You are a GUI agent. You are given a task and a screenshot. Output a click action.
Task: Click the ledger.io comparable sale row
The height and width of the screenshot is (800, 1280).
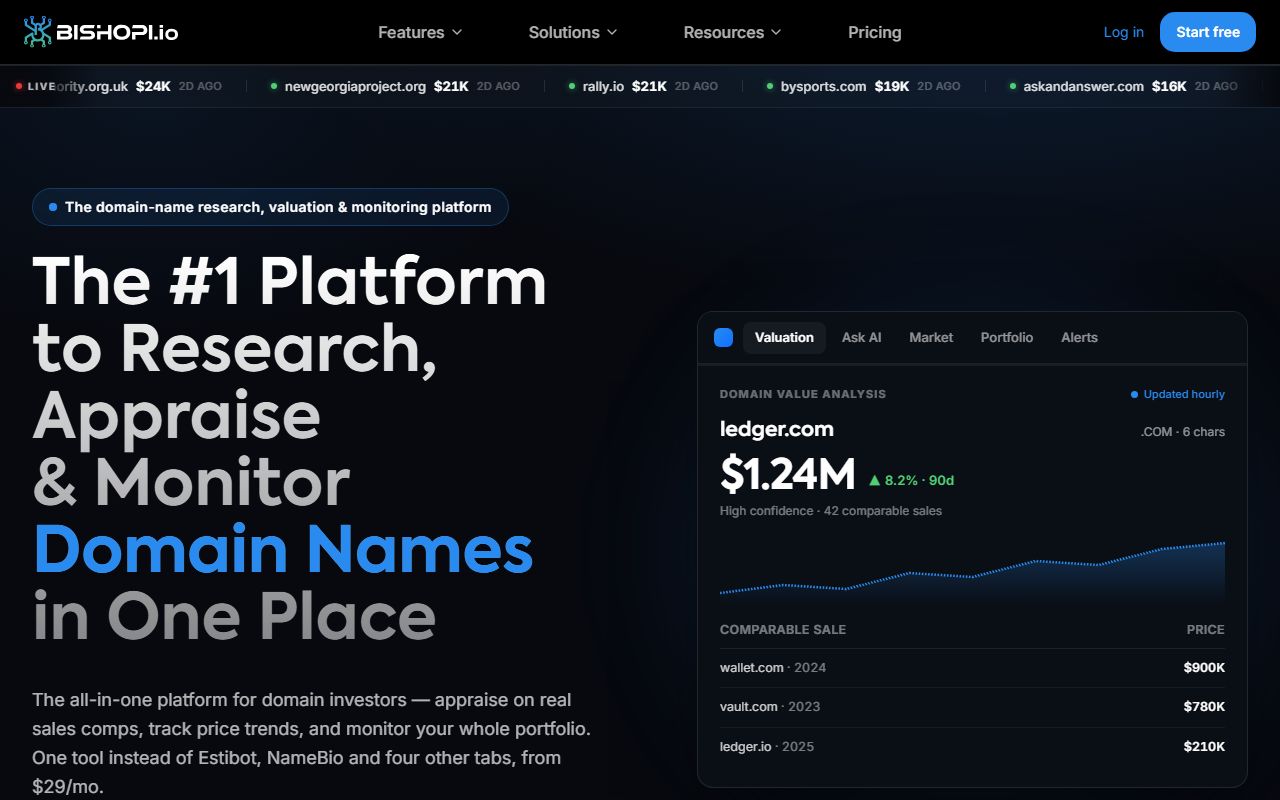(x=972, y=747)
